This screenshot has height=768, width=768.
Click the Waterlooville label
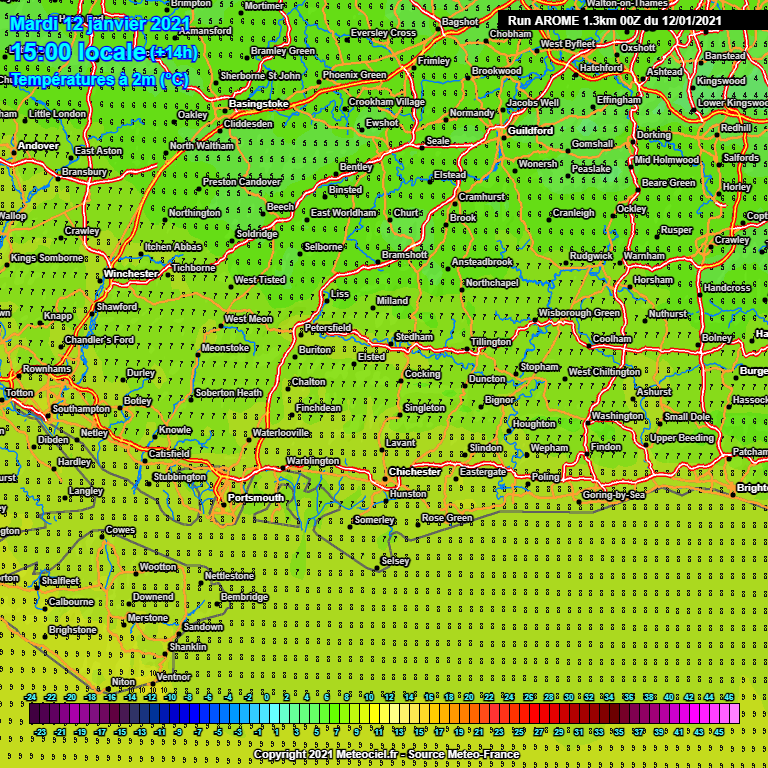[x=281, y=432]
